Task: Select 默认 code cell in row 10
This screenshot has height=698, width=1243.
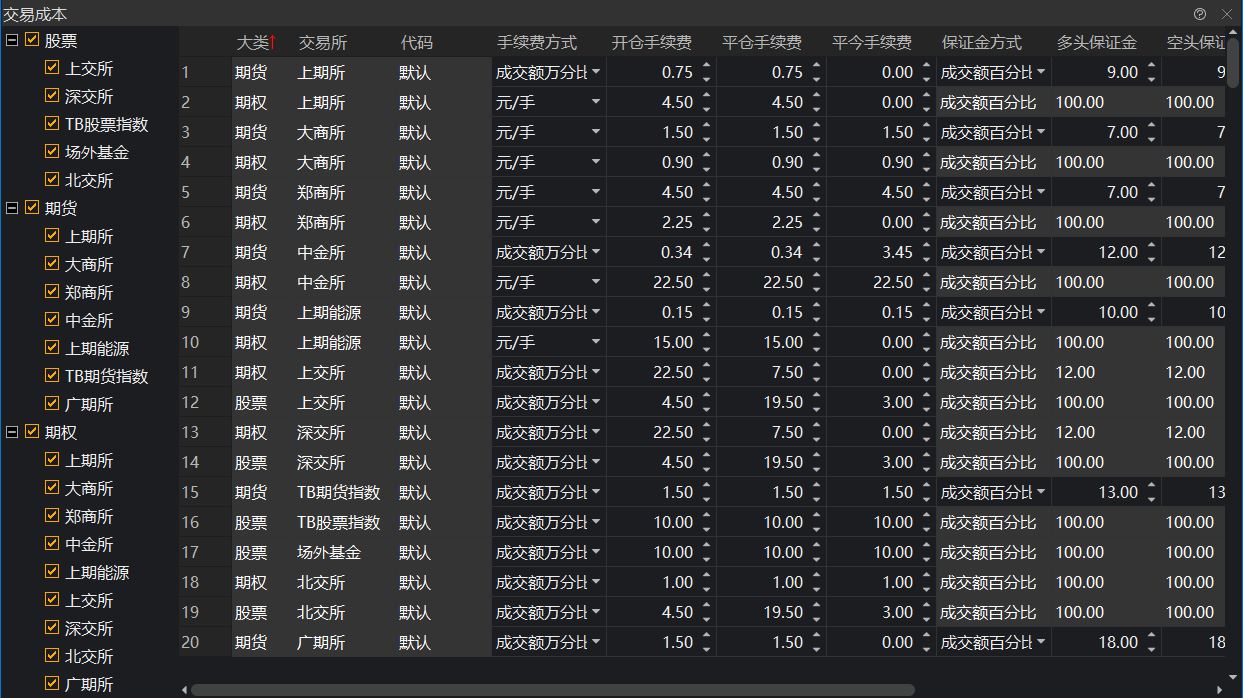Action: 415,342
